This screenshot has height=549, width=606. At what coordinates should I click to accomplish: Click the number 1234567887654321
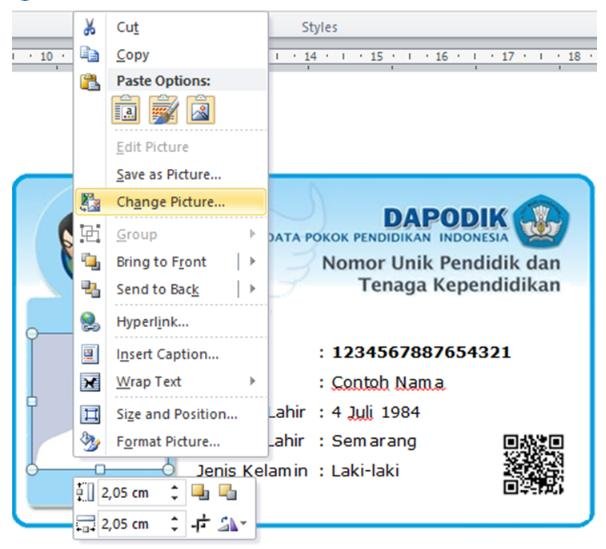pyautogui.click(x=421, y=352)
